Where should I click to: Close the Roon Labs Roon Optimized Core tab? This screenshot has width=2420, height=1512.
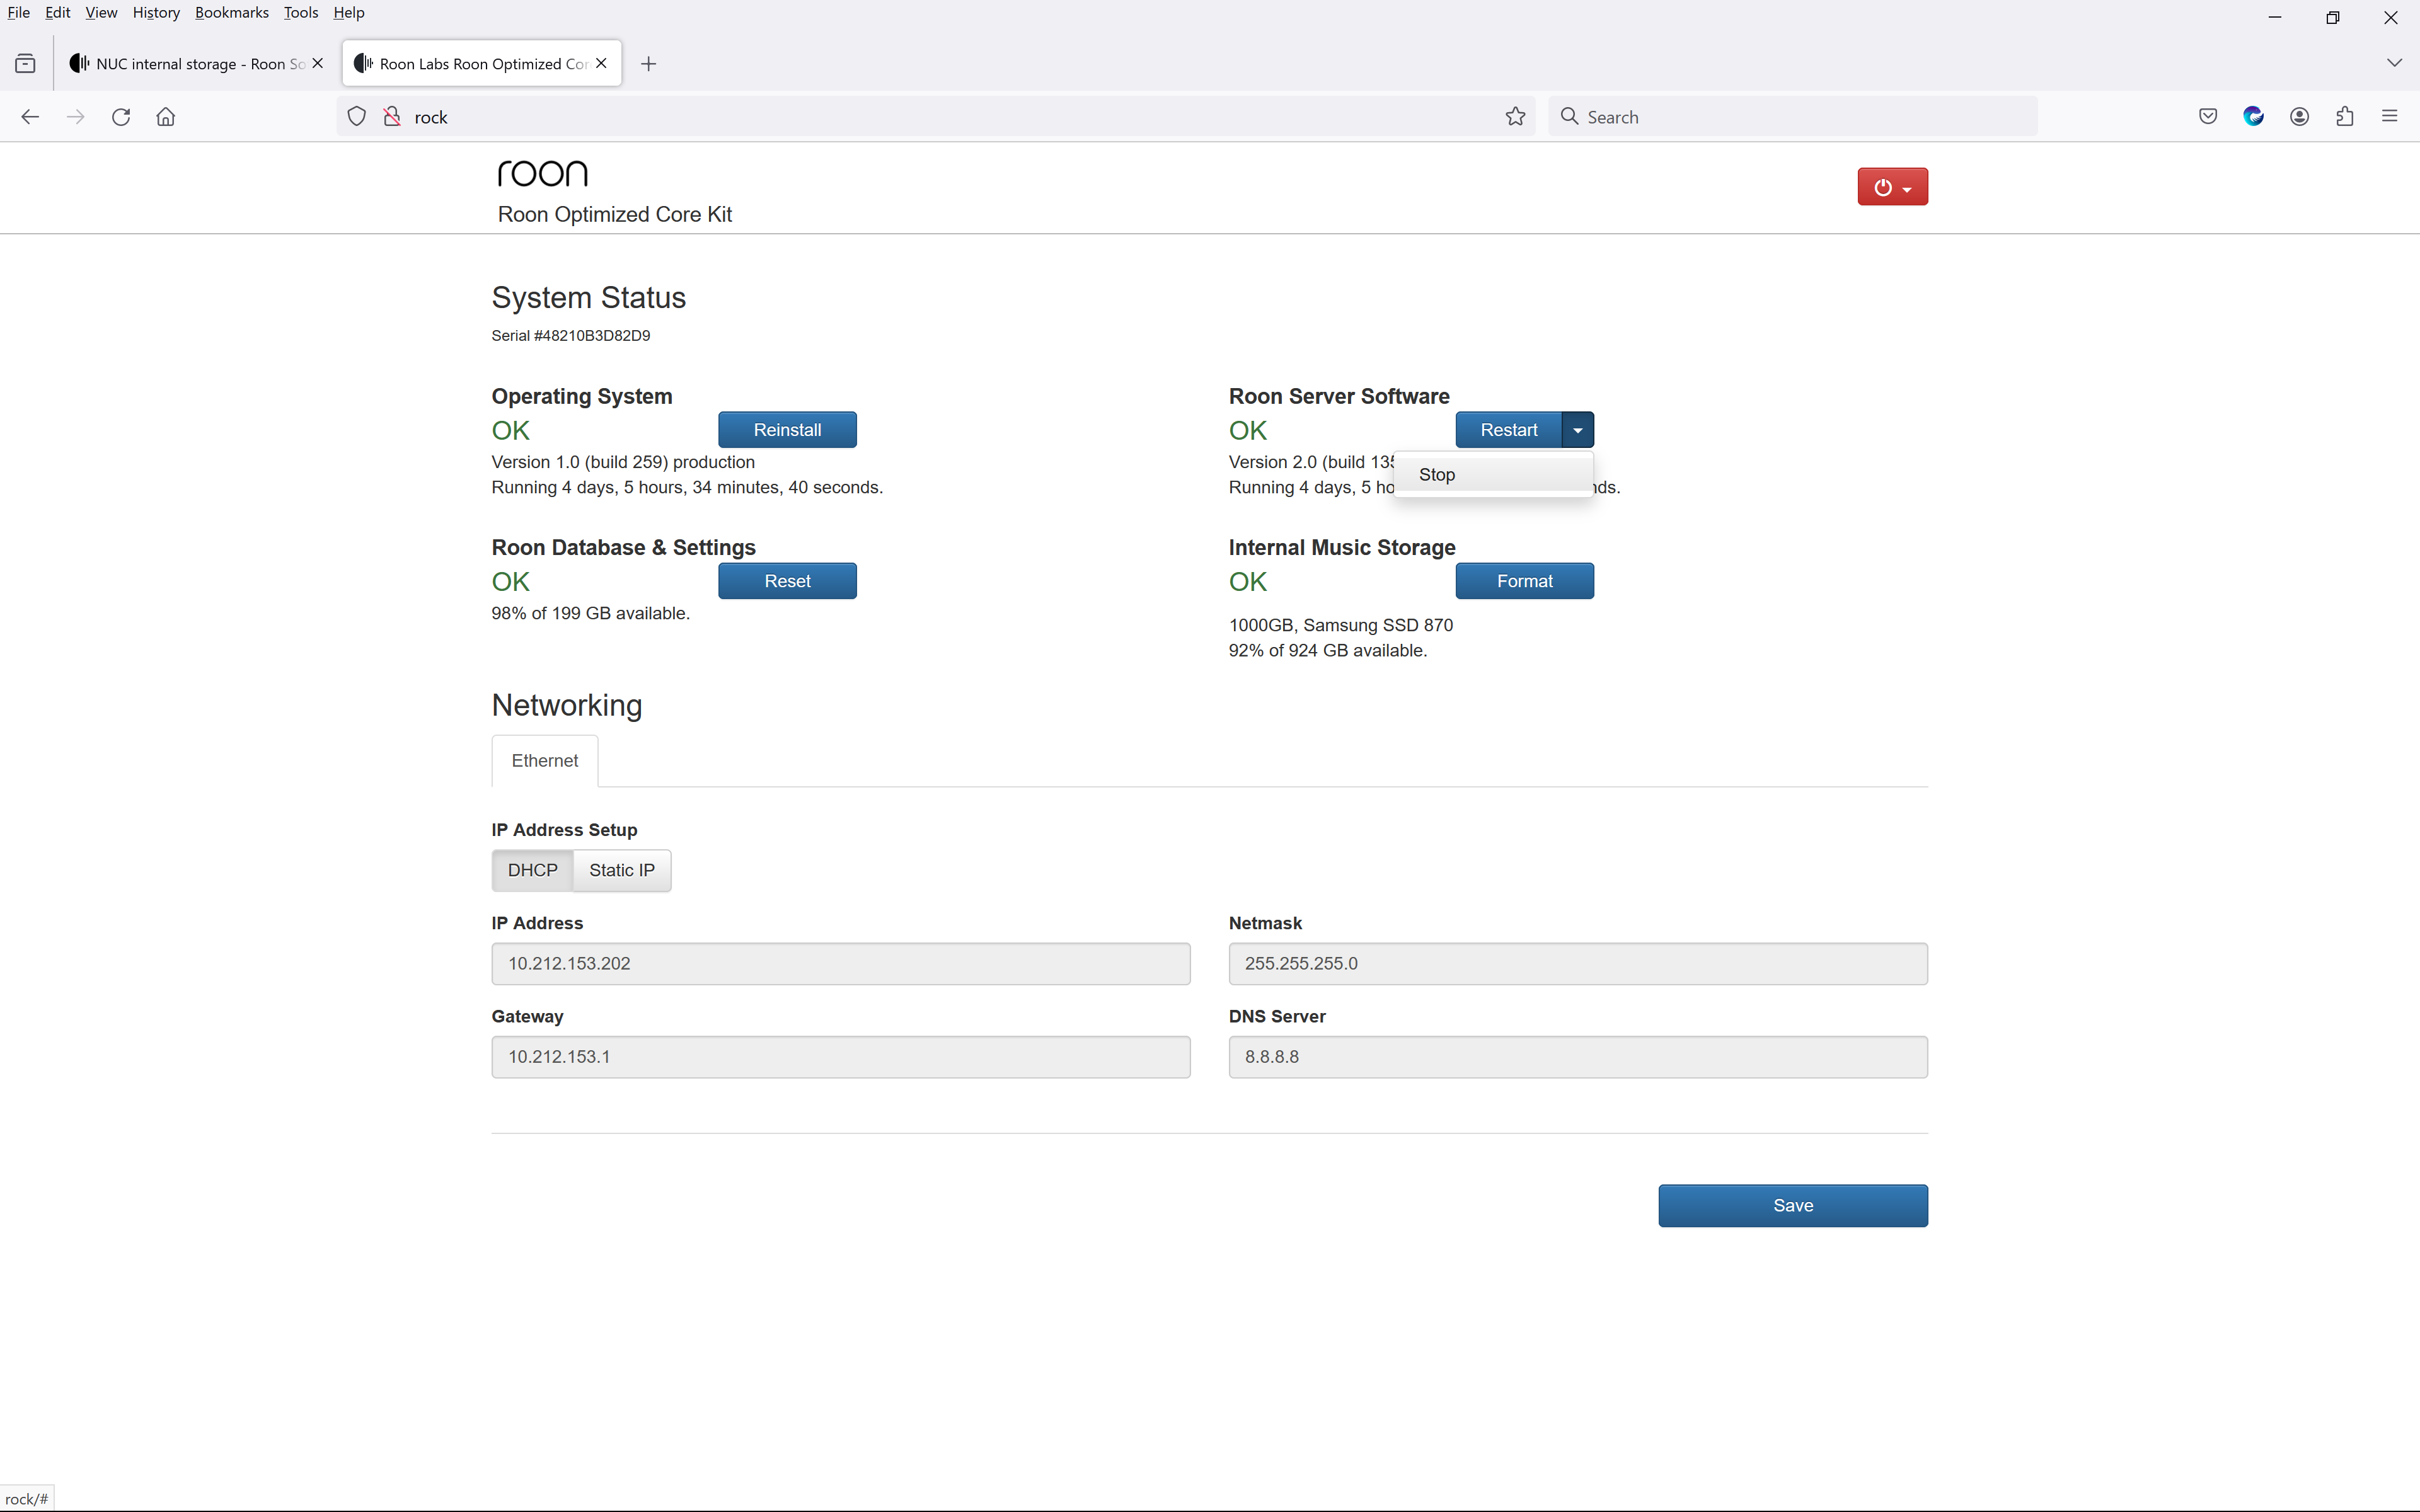601,63
